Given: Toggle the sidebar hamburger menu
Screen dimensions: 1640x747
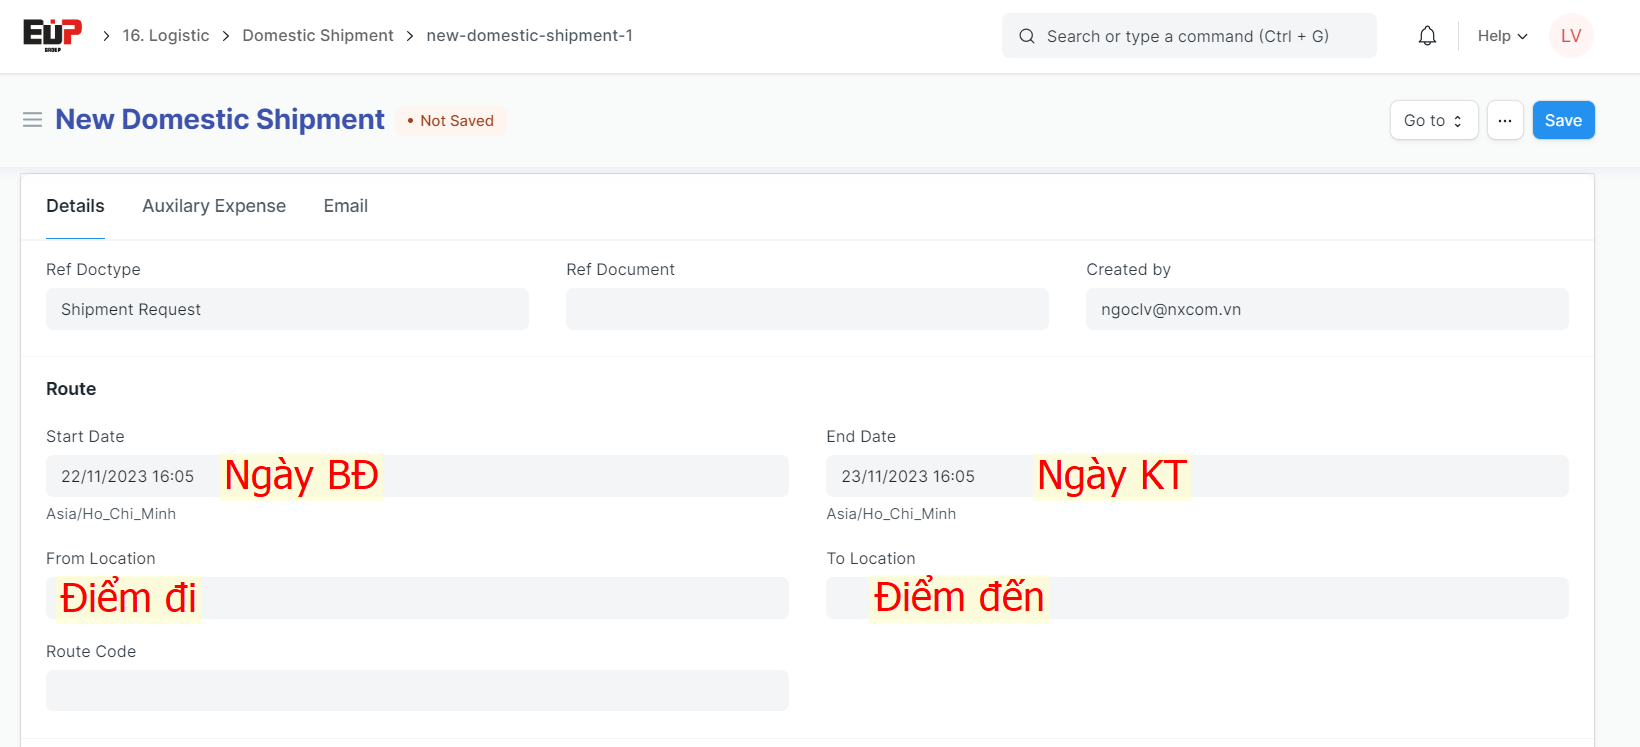Looking at the screenshot, I should (x=32, y=120).
